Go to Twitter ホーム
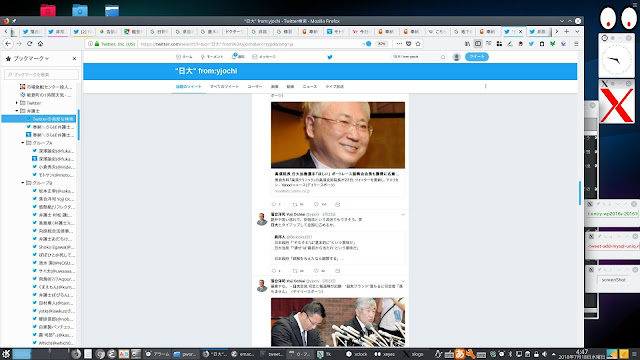The image size is (640, 360). click(x=184, y=57)
